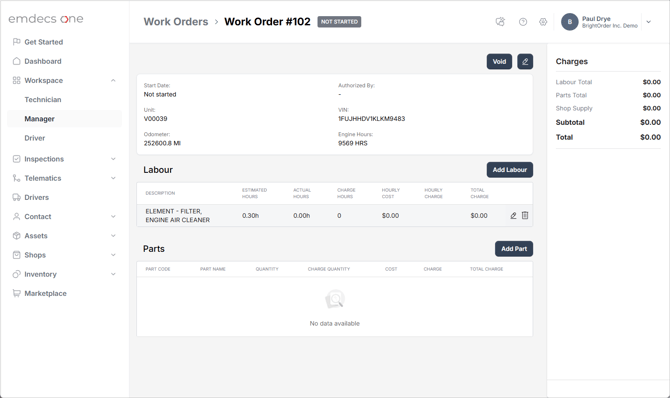The image size is (670, 398).
Task: Click the Void button
Action: tap(499, 62)
